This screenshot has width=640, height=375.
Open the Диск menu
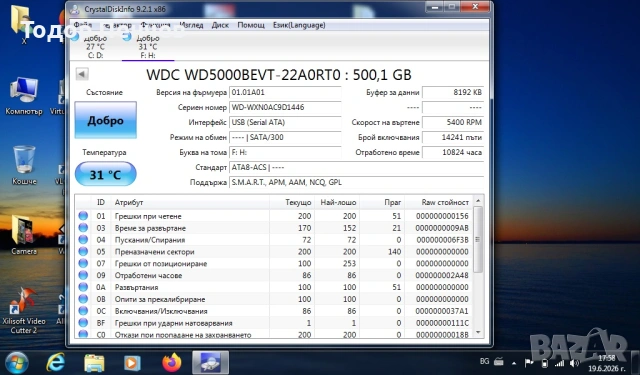(x=220, y=25)
